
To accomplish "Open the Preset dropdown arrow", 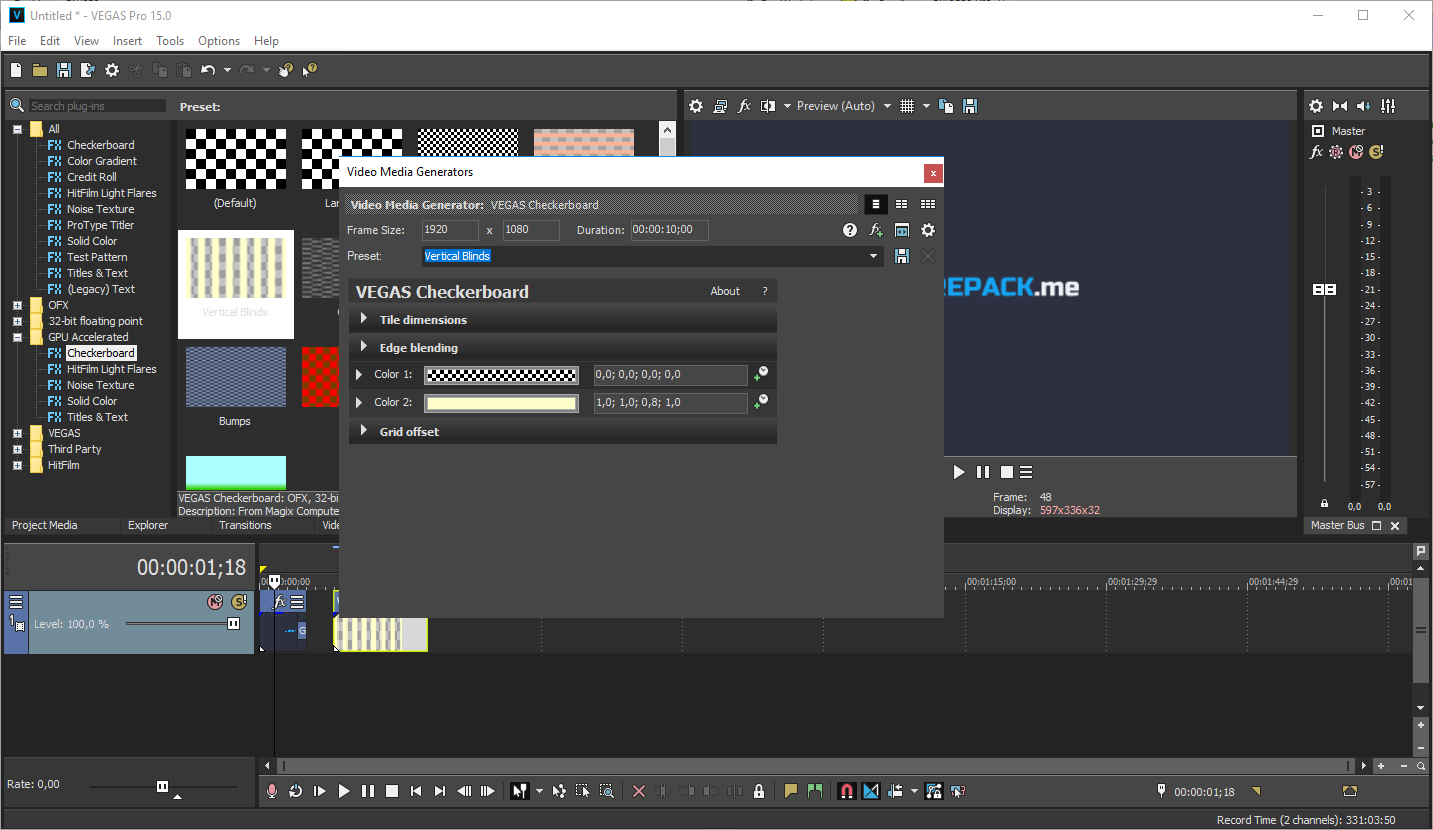I will [875, 257].
